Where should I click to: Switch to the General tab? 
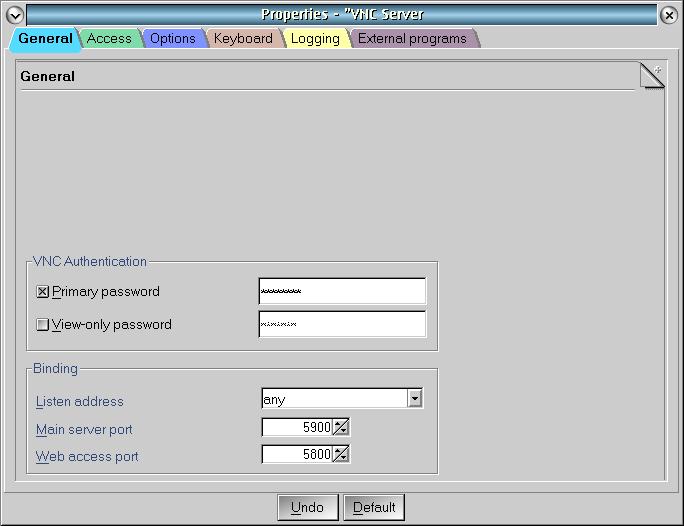(45, 38)
